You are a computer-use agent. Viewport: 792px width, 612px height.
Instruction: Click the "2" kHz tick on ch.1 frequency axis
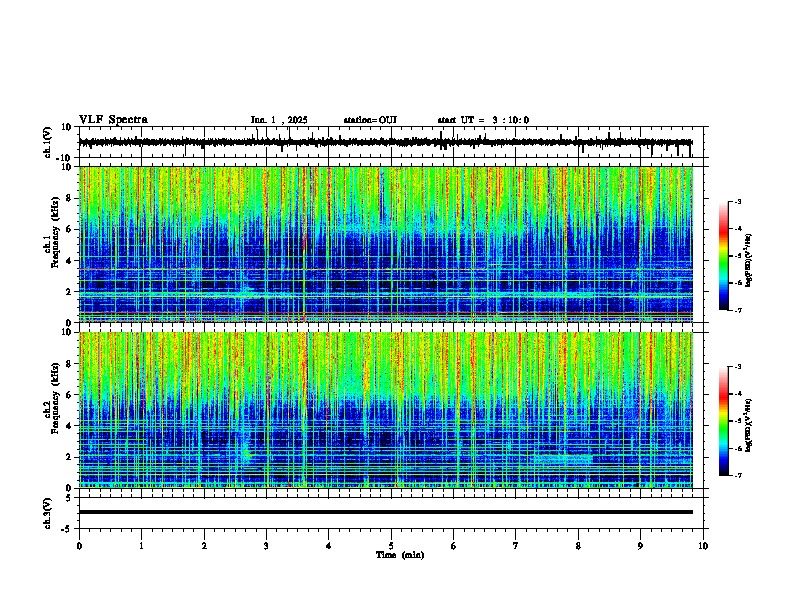click(x=70, y=292)
